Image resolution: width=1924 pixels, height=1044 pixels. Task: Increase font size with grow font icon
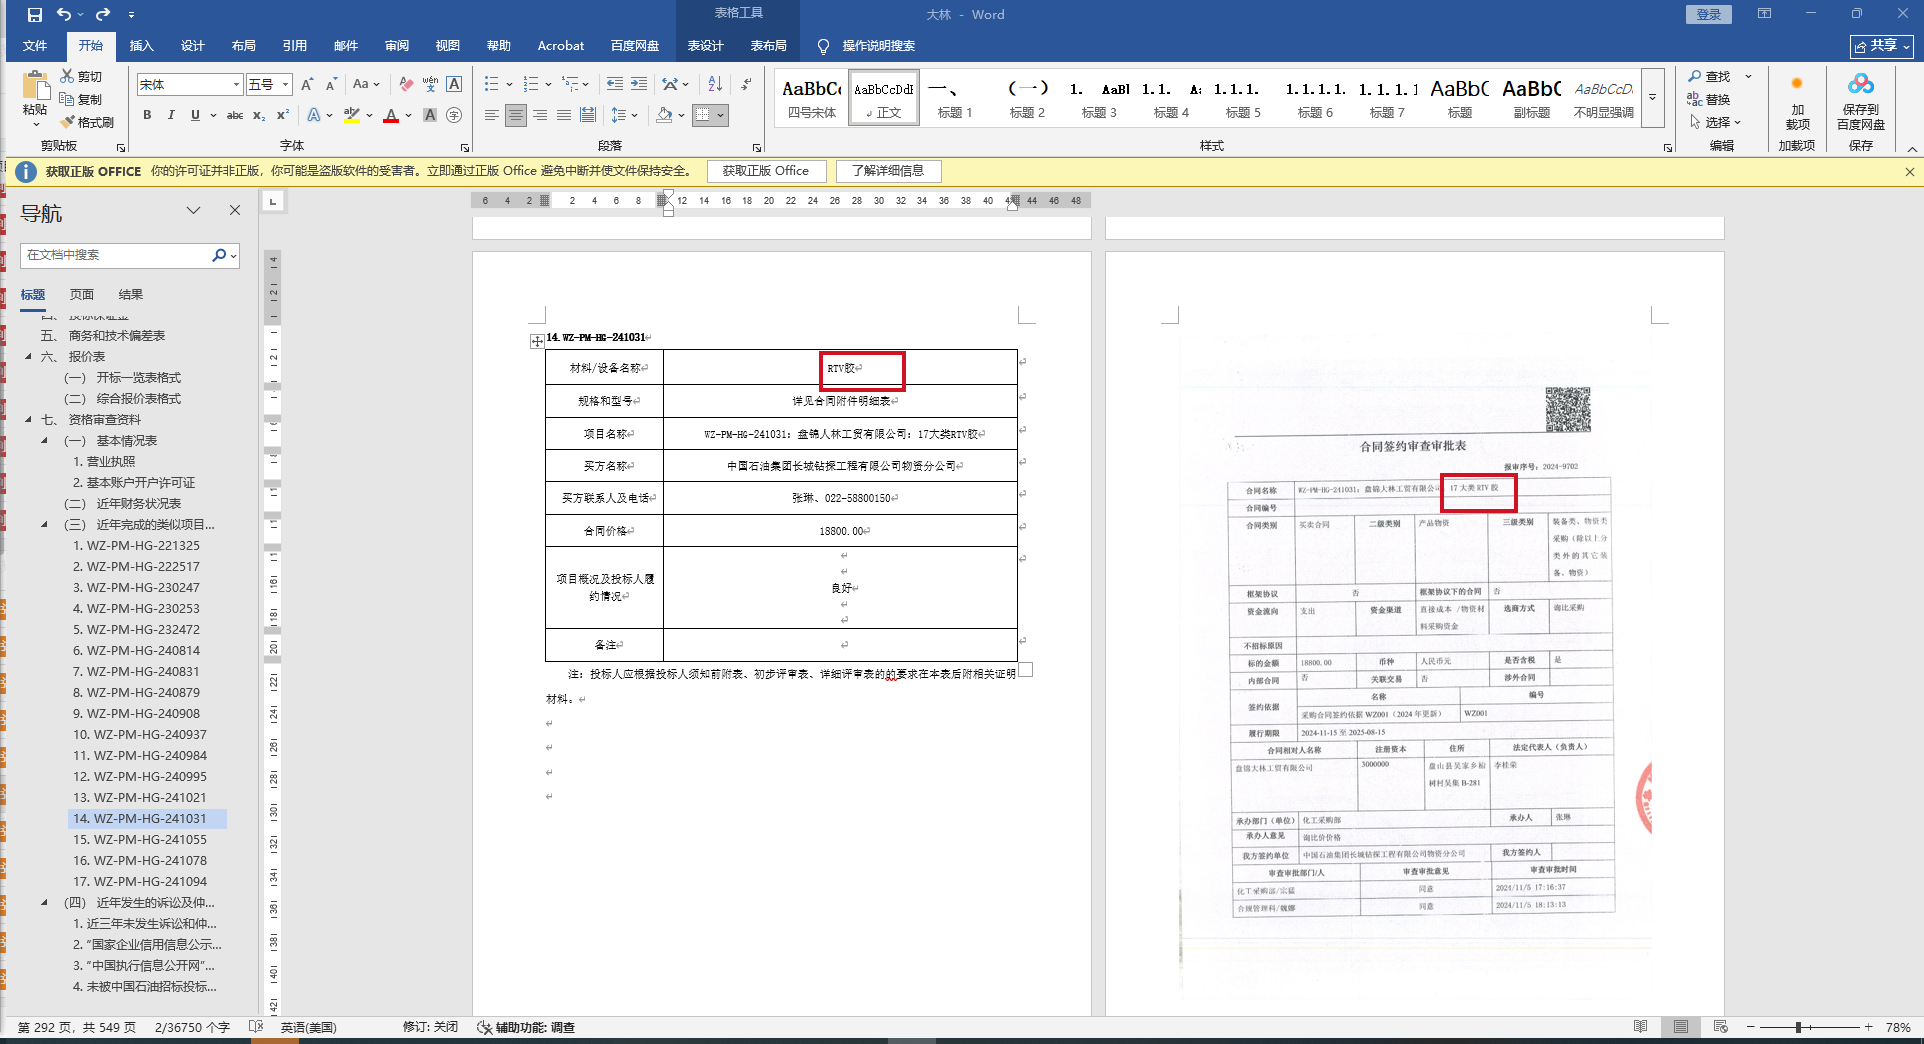click(308, 84)
